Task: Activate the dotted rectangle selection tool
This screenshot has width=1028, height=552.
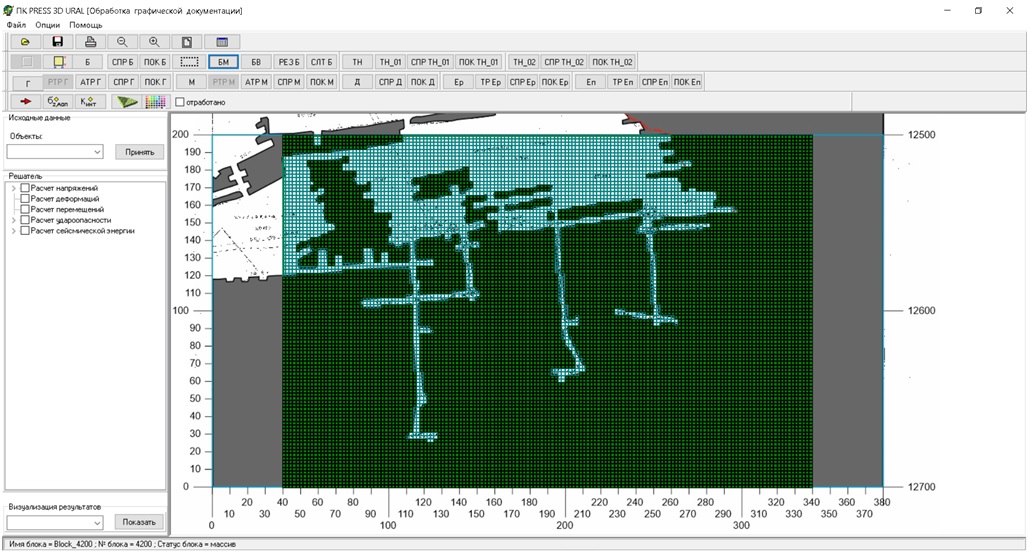Action: 189,62
